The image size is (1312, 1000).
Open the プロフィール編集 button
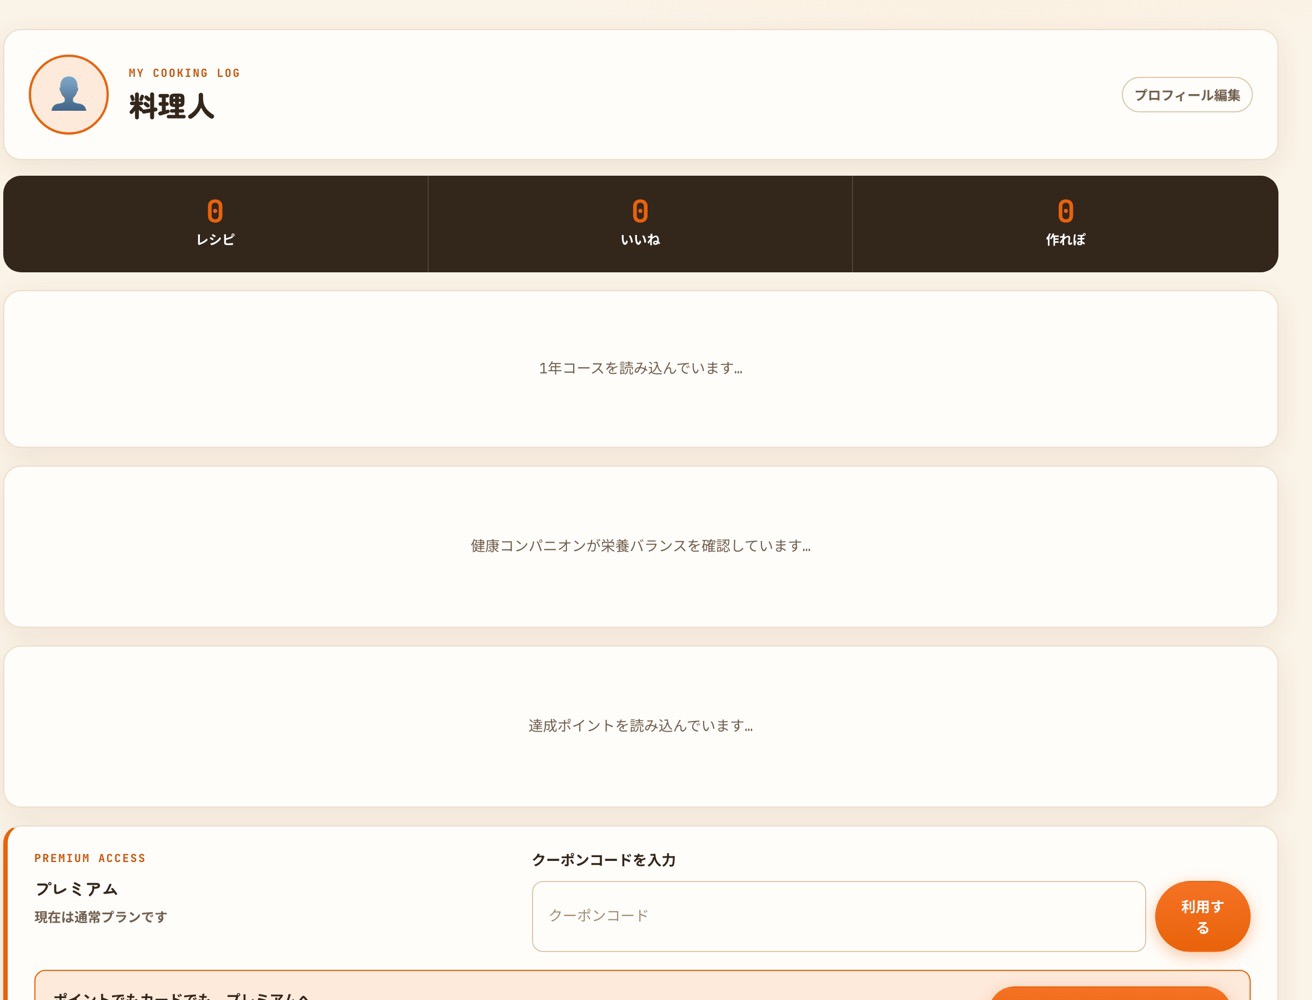1187,95
